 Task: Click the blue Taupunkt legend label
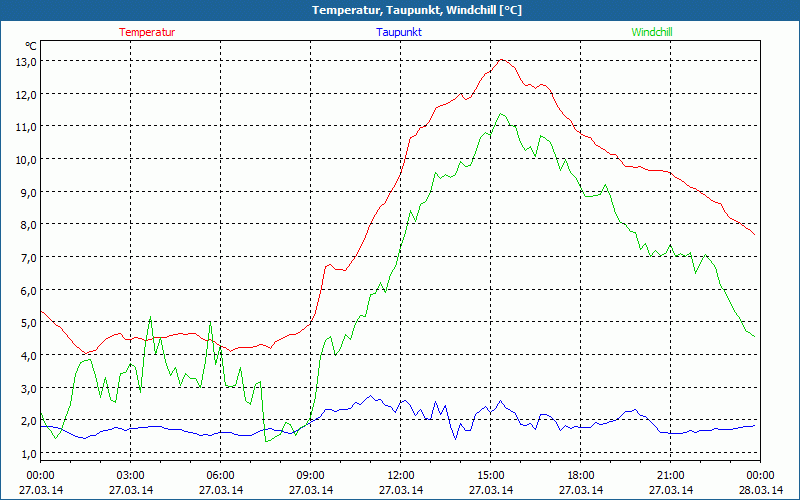coord(399,32)
